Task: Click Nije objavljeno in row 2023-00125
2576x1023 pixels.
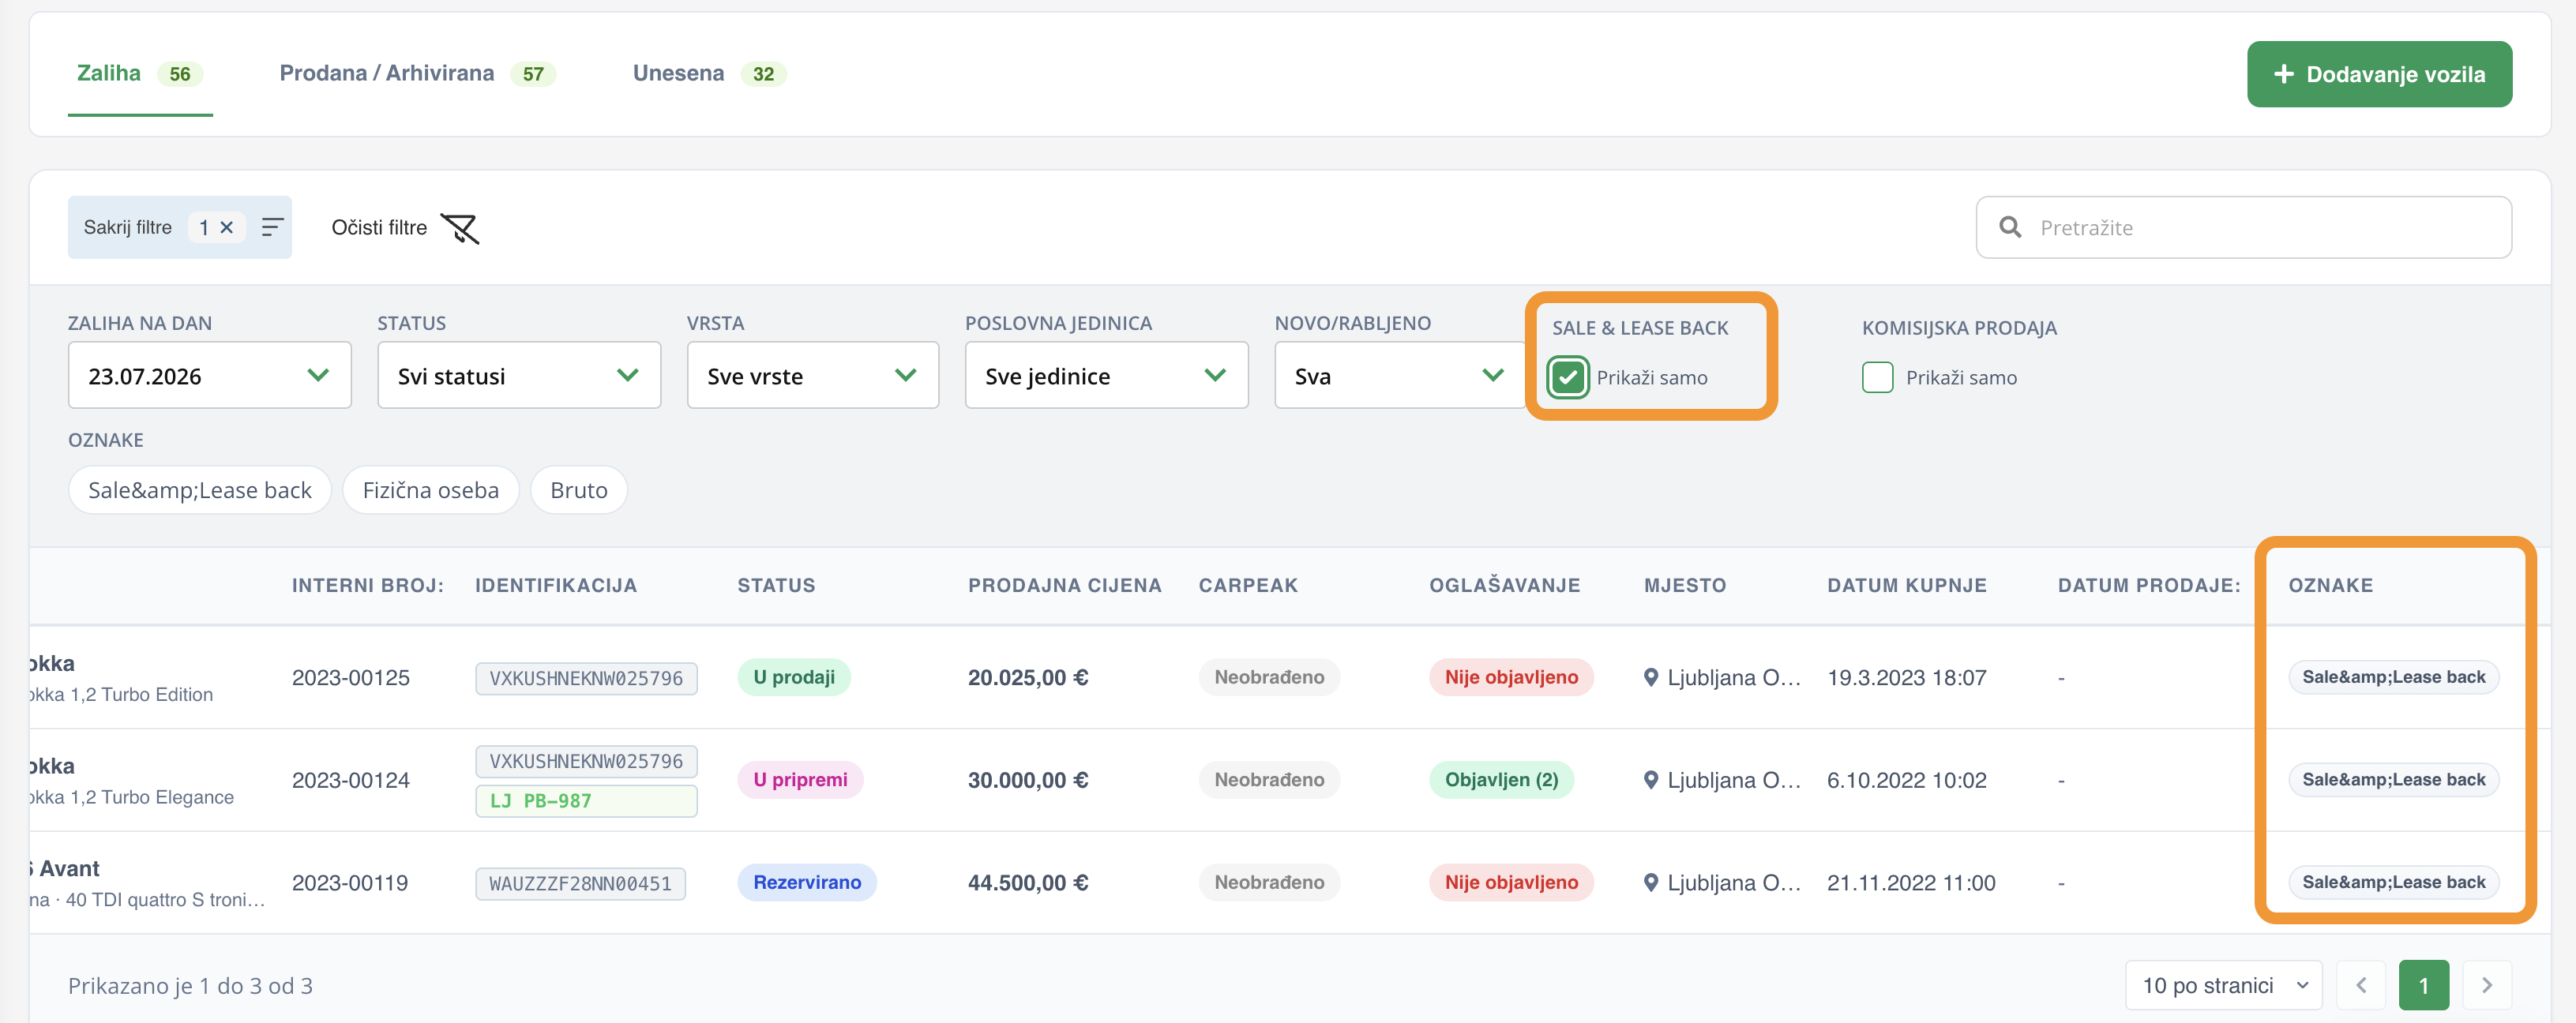Action: point(1511,677)
